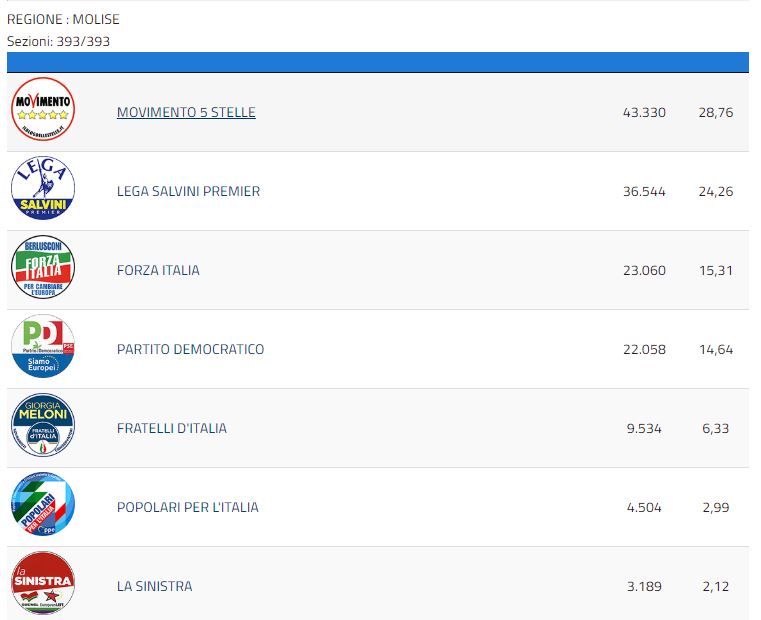Click the REGIONE : MOLISE heading

(x=63, y=19)
